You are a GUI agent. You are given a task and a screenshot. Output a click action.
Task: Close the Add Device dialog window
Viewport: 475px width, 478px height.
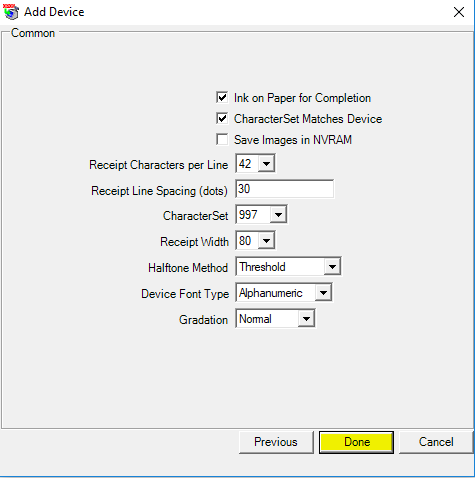click(459, 12)
